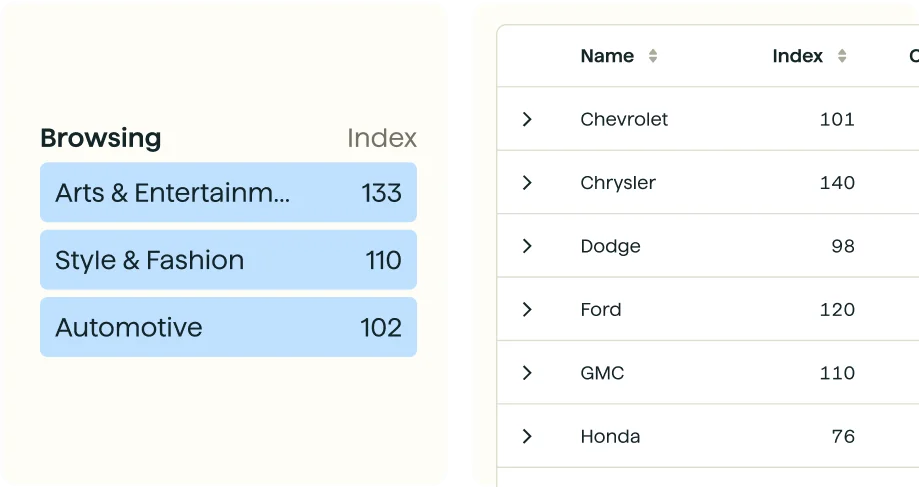Click the Chrysler index value 140
This screenshot has height=487, width=919.
837,182
